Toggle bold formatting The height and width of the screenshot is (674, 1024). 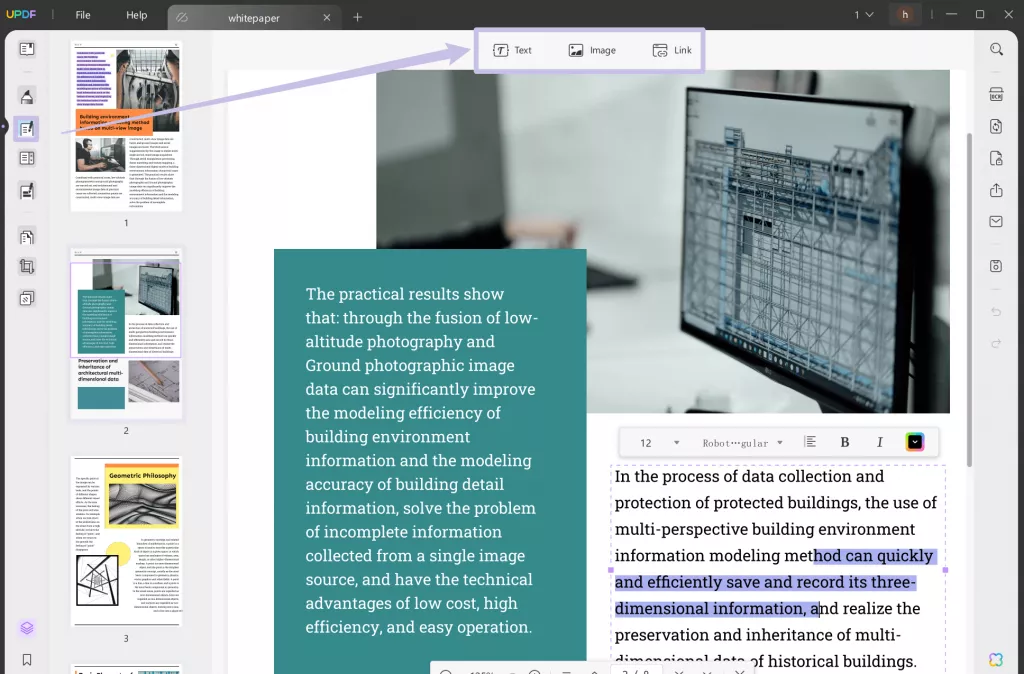[x=844, y=442]
